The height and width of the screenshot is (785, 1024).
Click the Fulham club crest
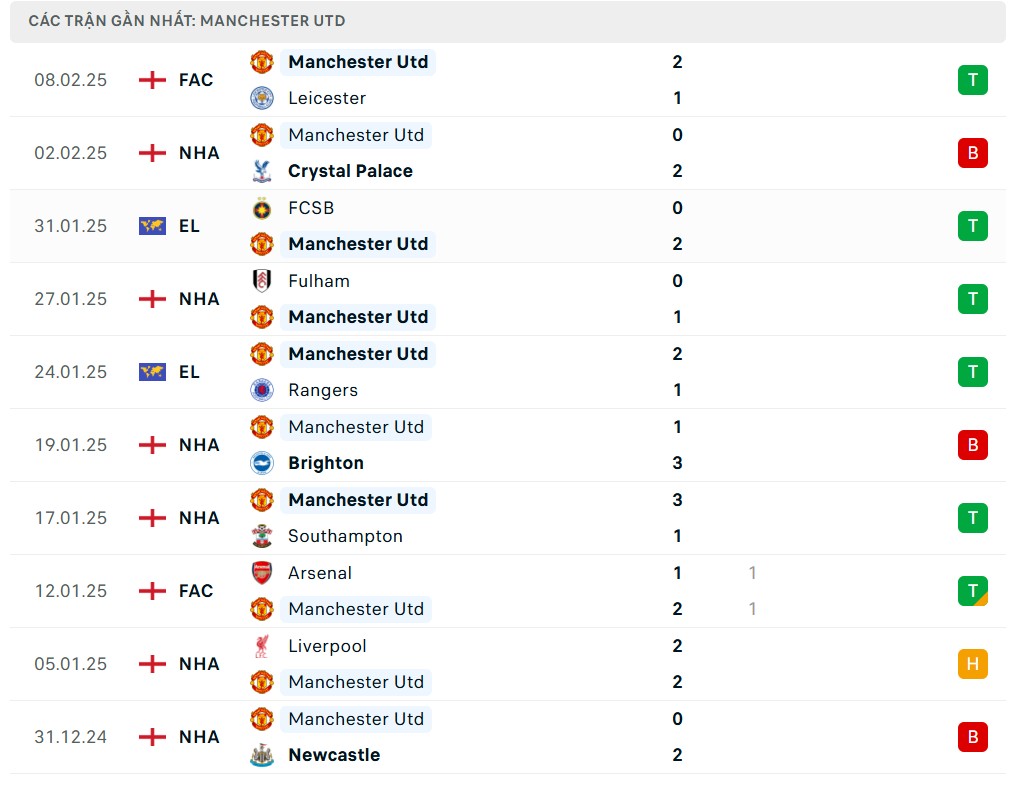pyautogui.click(x=262, y=281)
